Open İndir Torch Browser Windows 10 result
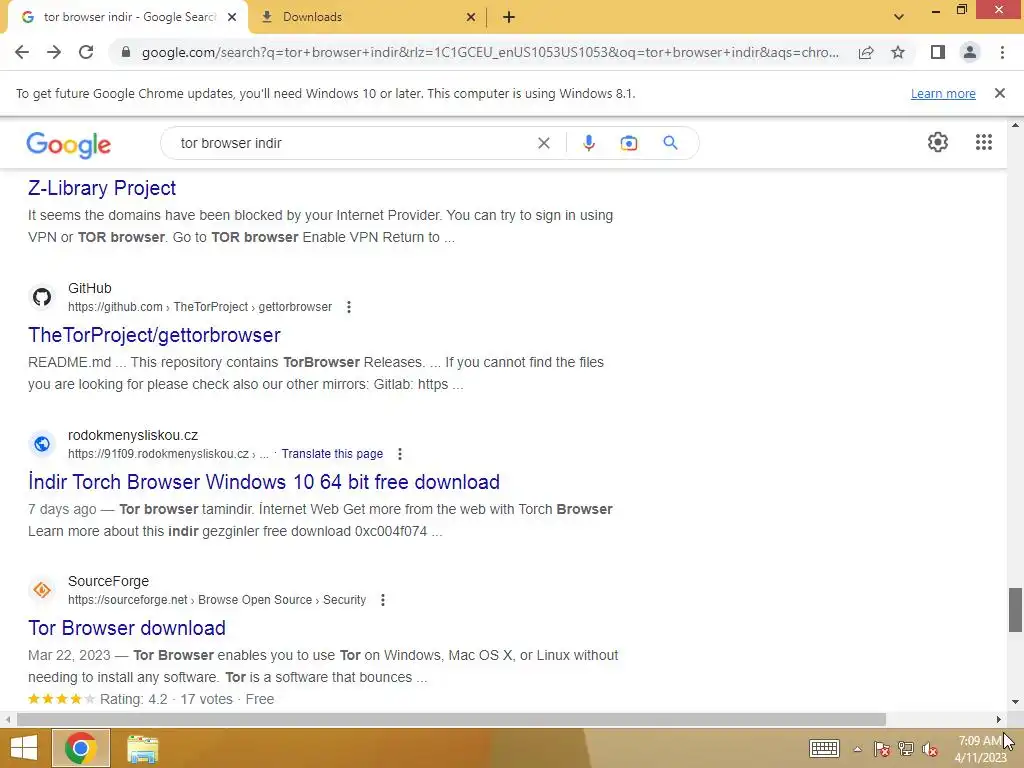The width and height of the screenshot is (1024, 768). (264, 482)
